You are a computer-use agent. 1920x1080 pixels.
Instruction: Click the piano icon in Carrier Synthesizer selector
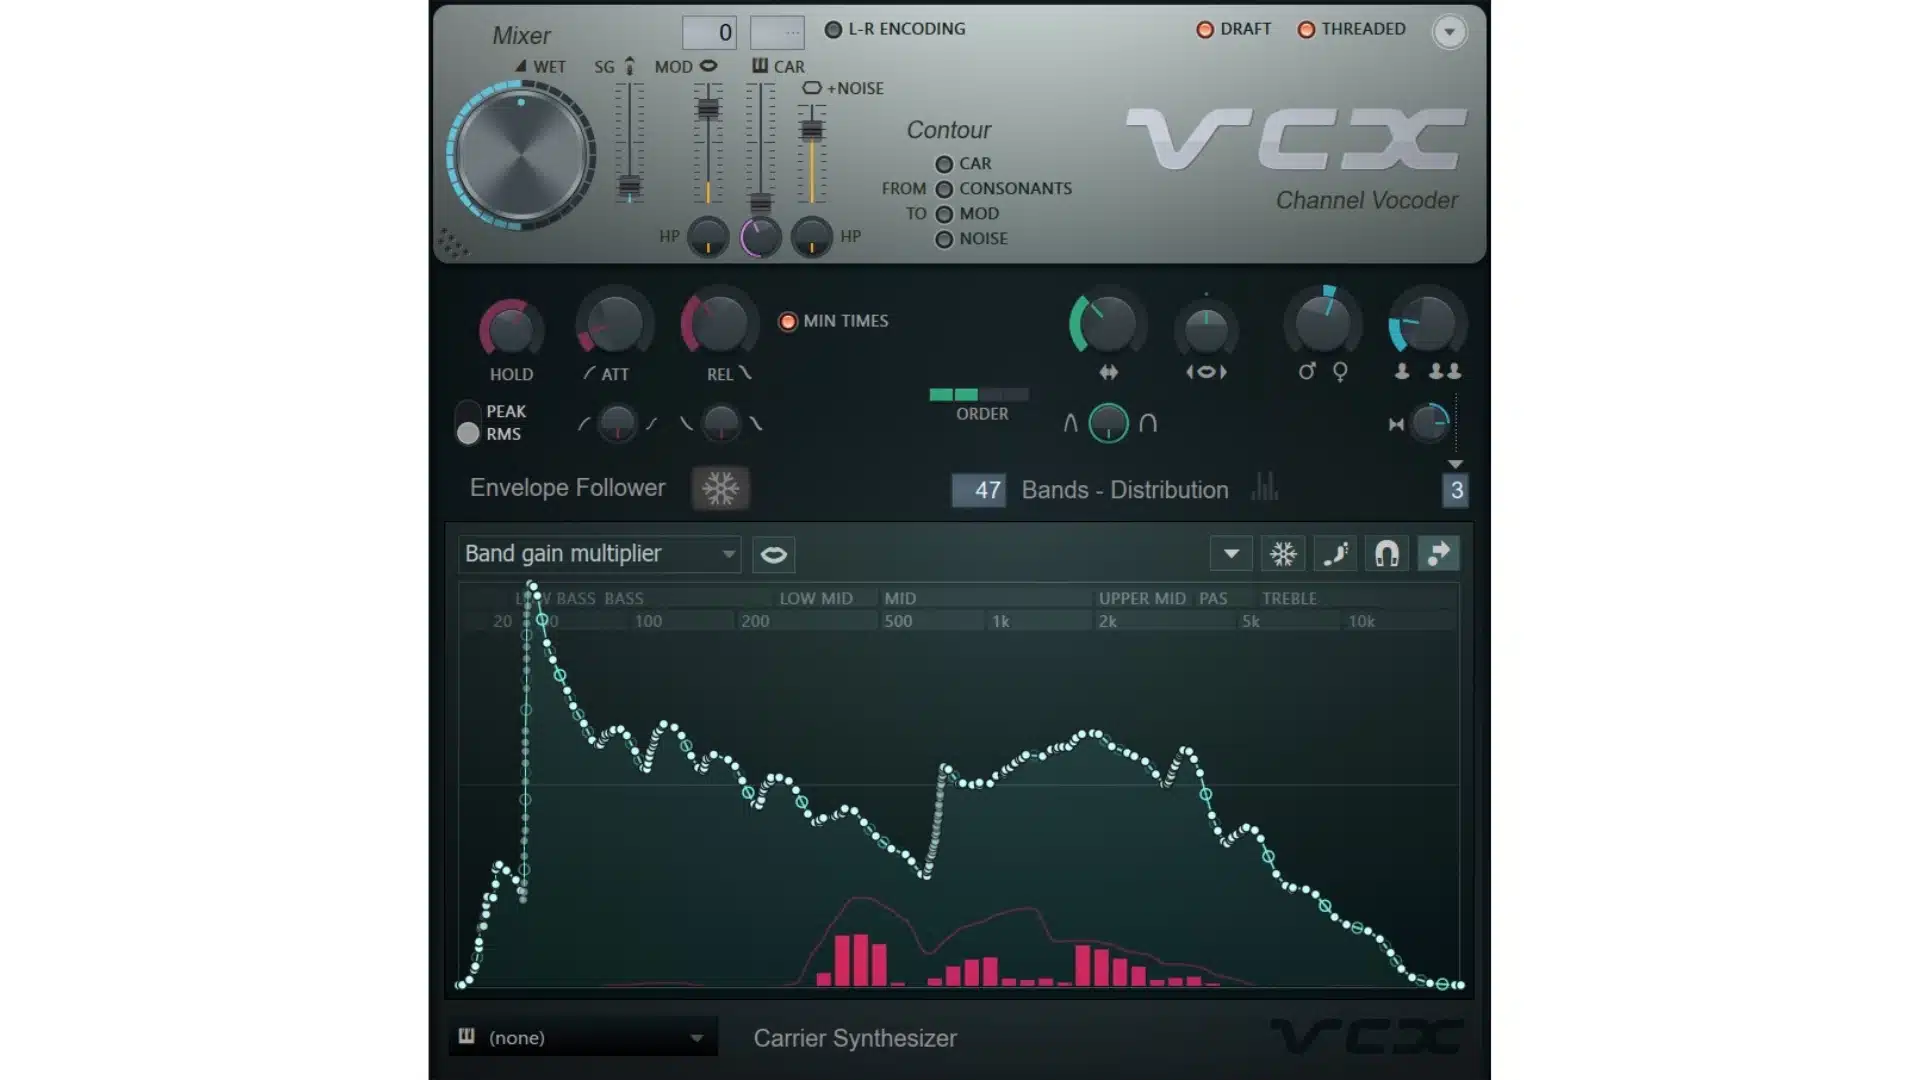[466, 1036]
